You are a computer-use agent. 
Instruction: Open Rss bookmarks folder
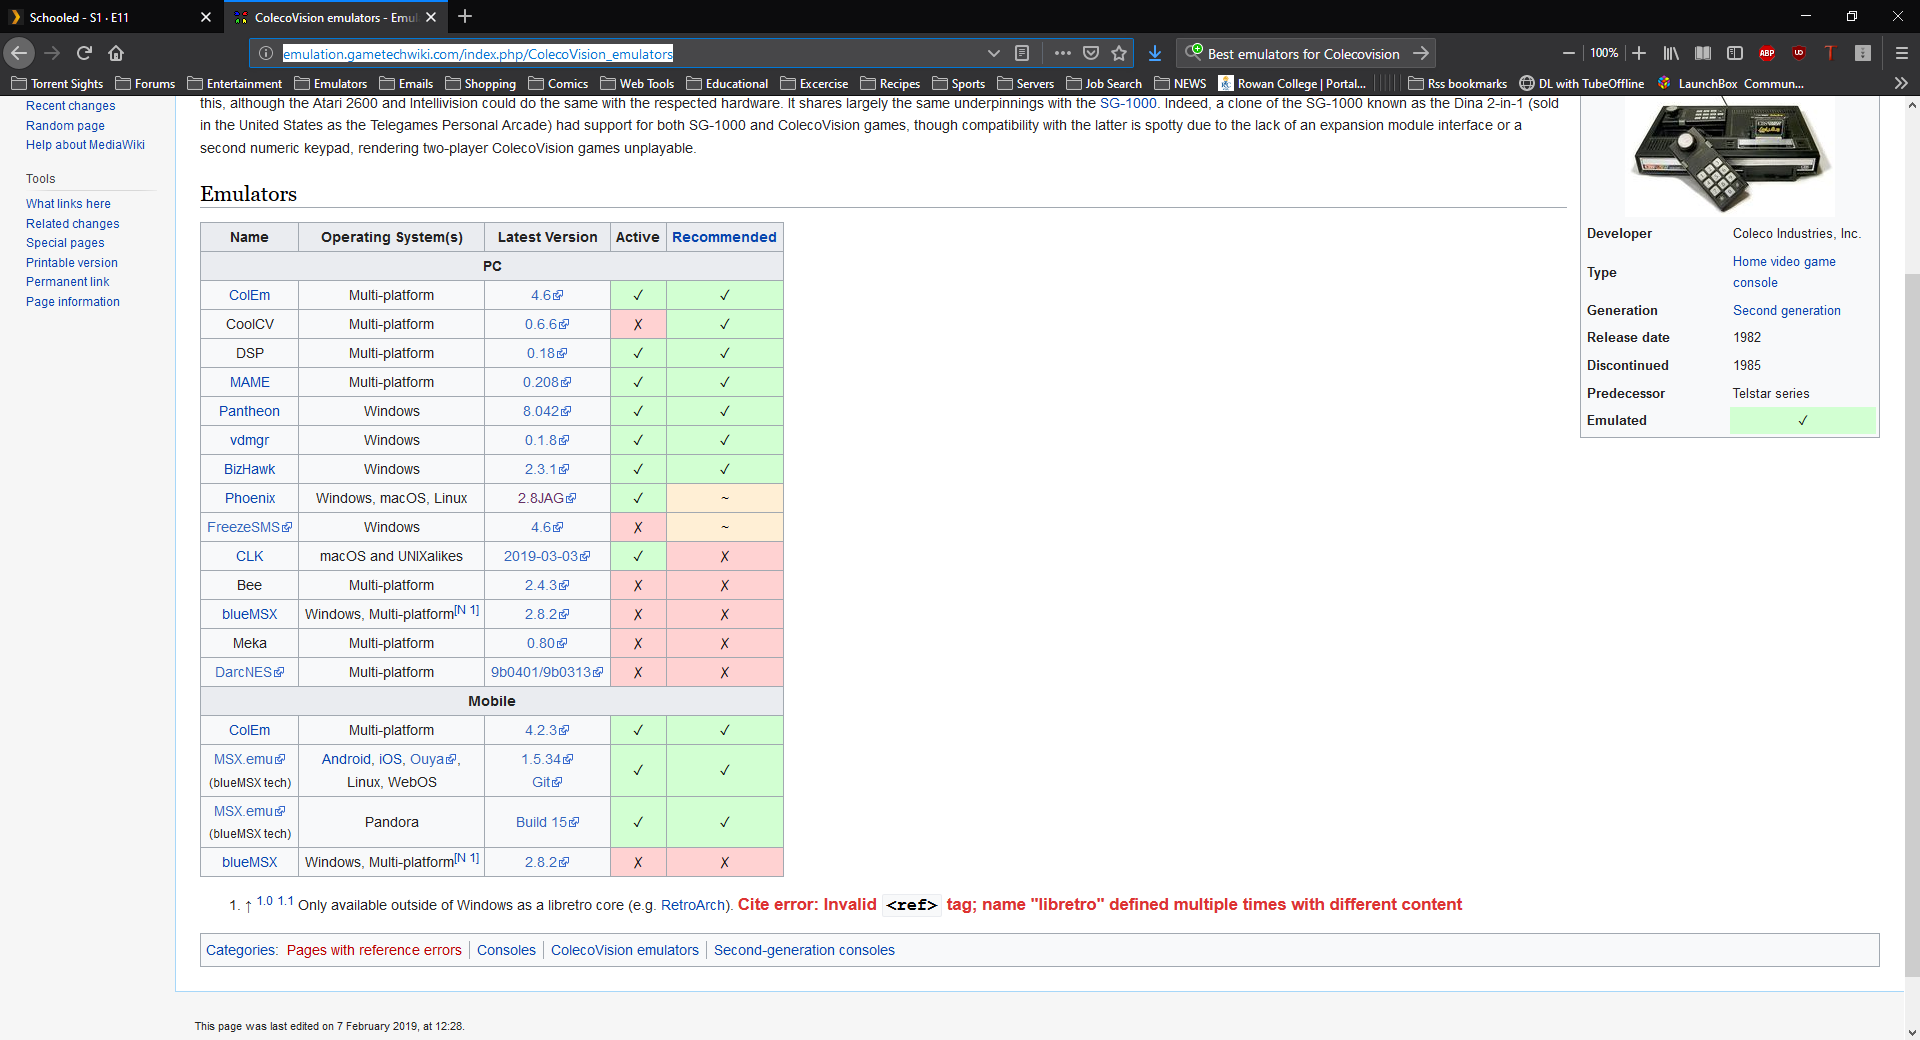coord(1457,83)
